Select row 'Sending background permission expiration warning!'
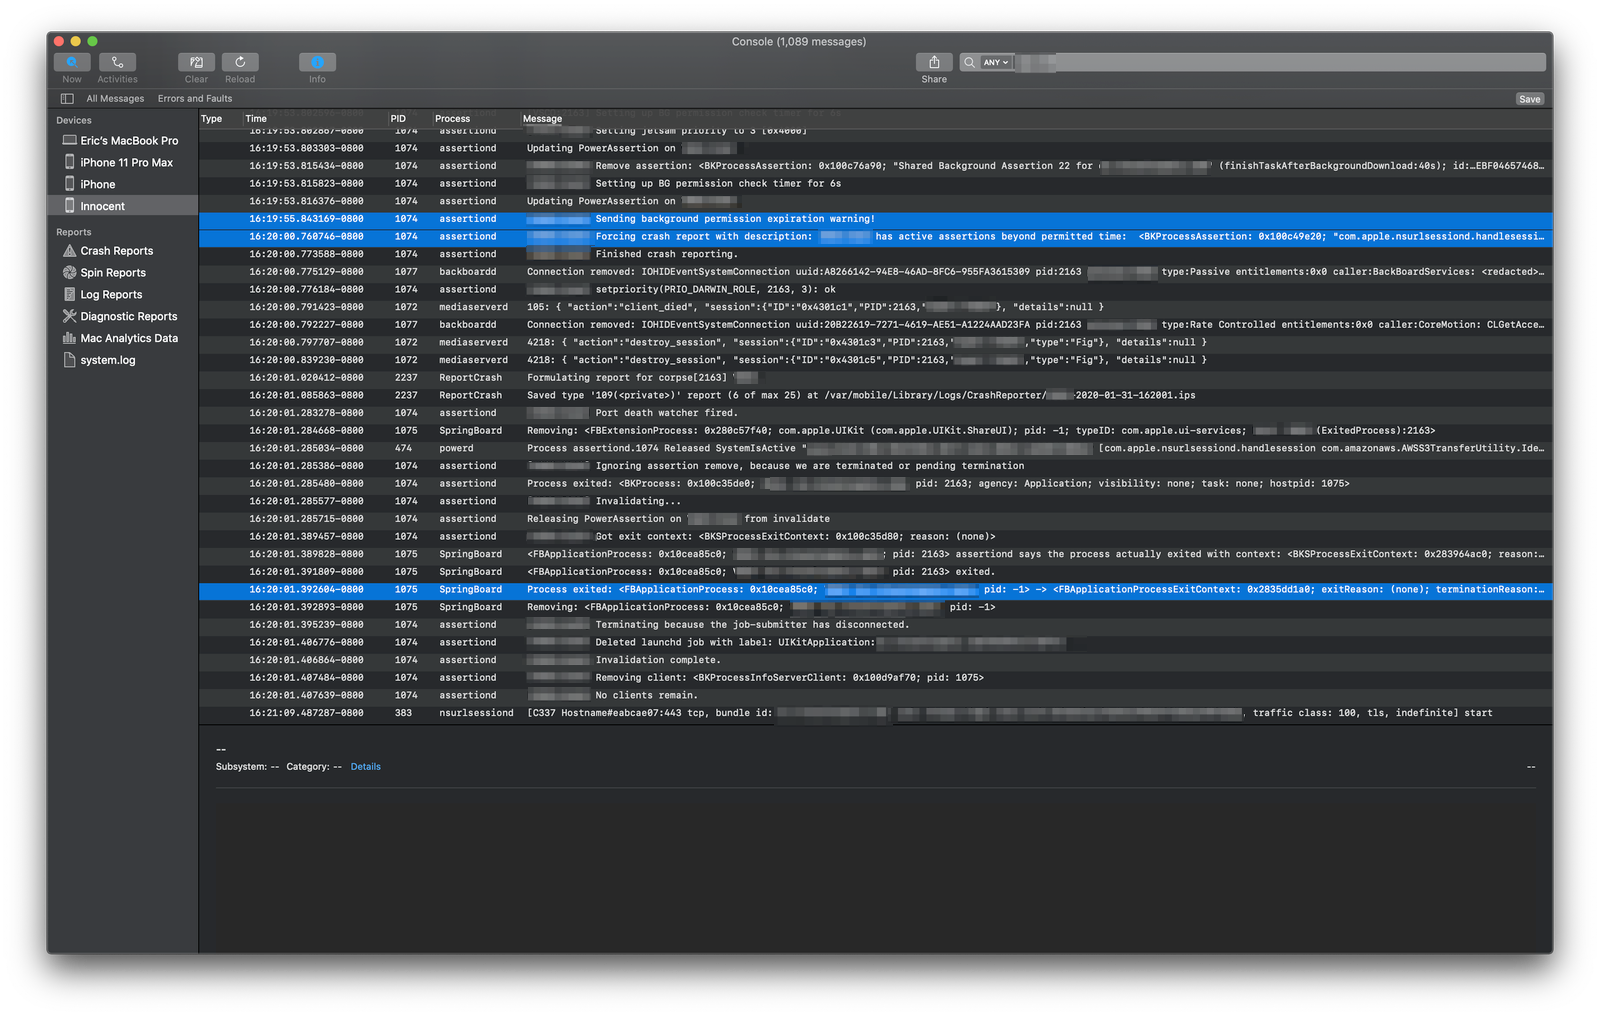The image size is (1600, 1016). tap(875, 219)
